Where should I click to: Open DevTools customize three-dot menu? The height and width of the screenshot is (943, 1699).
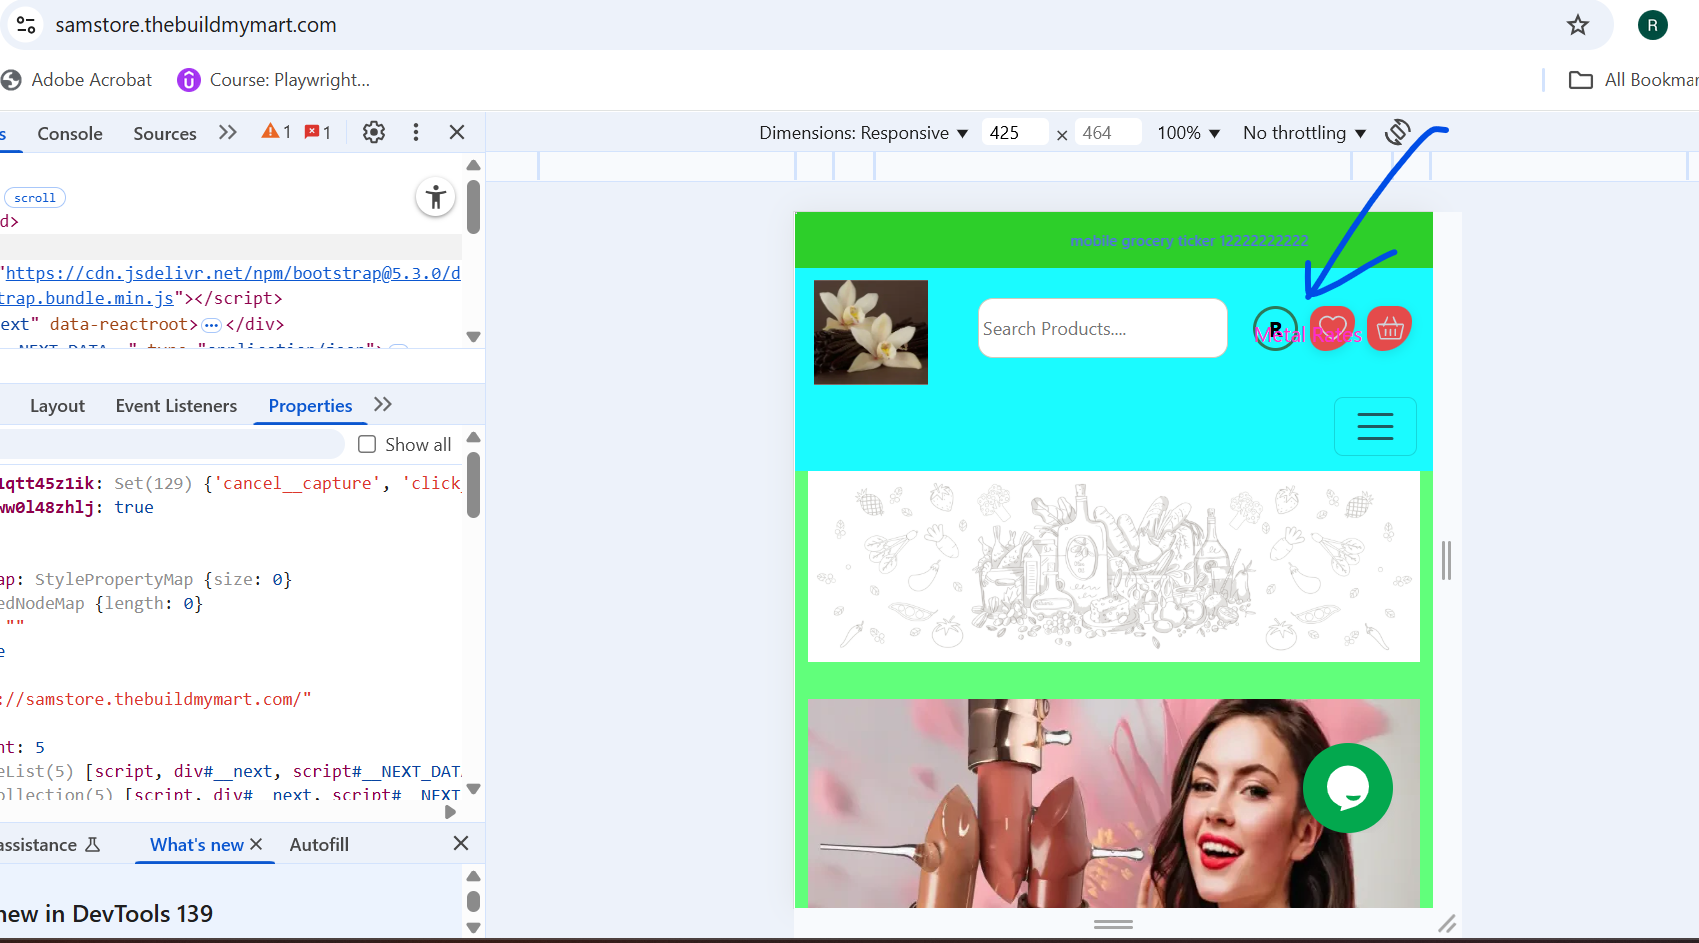pos(416,132)
